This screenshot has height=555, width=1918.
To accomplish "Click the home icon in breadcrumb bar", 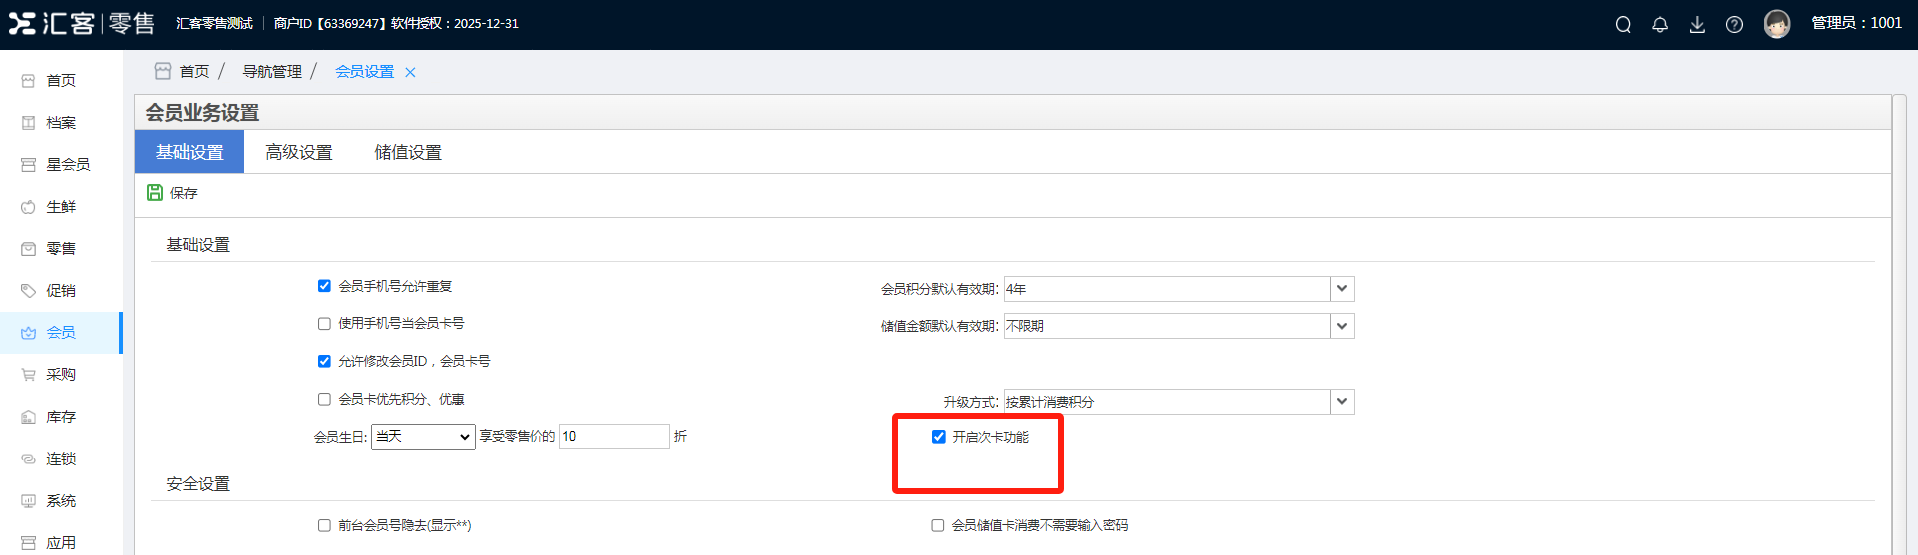I will [x=163, y=71].
